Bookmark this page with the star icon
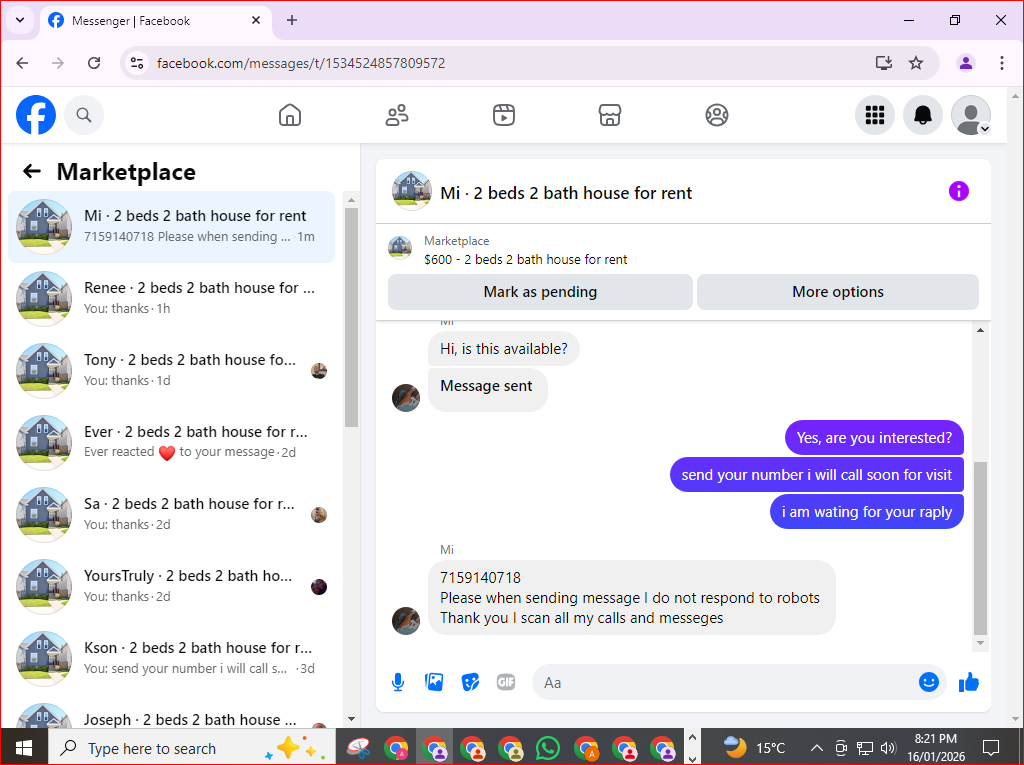 tap(916, 63)
